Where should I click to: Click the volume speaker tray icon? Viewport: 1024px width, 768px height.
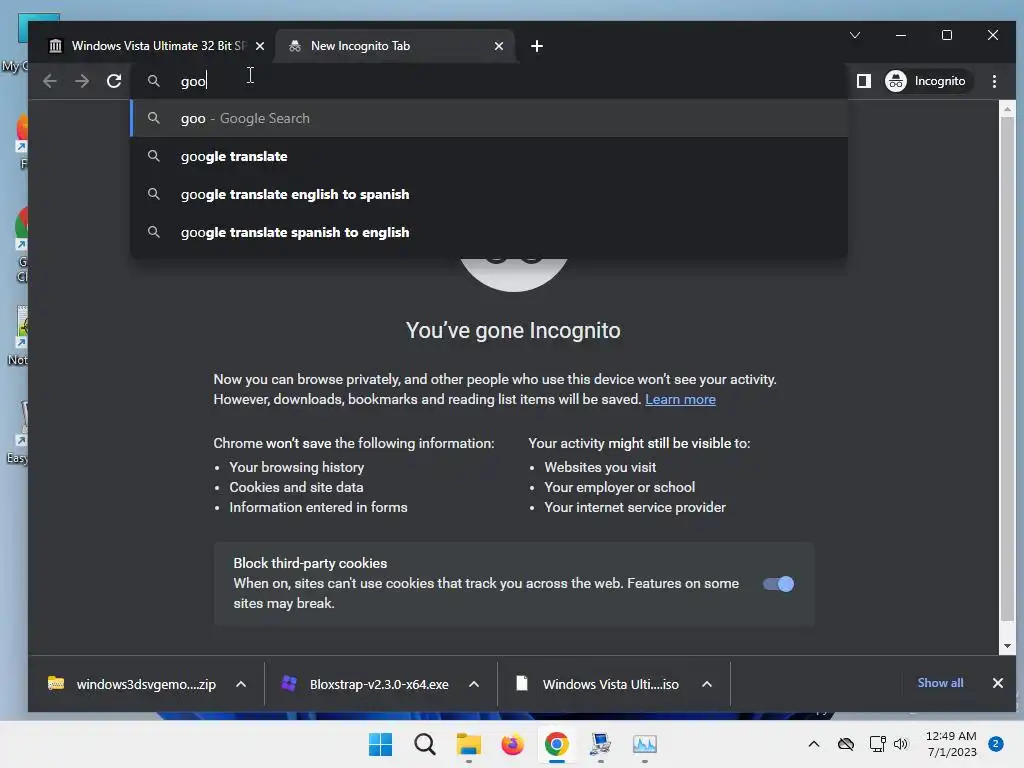click(x=901, y=744)
